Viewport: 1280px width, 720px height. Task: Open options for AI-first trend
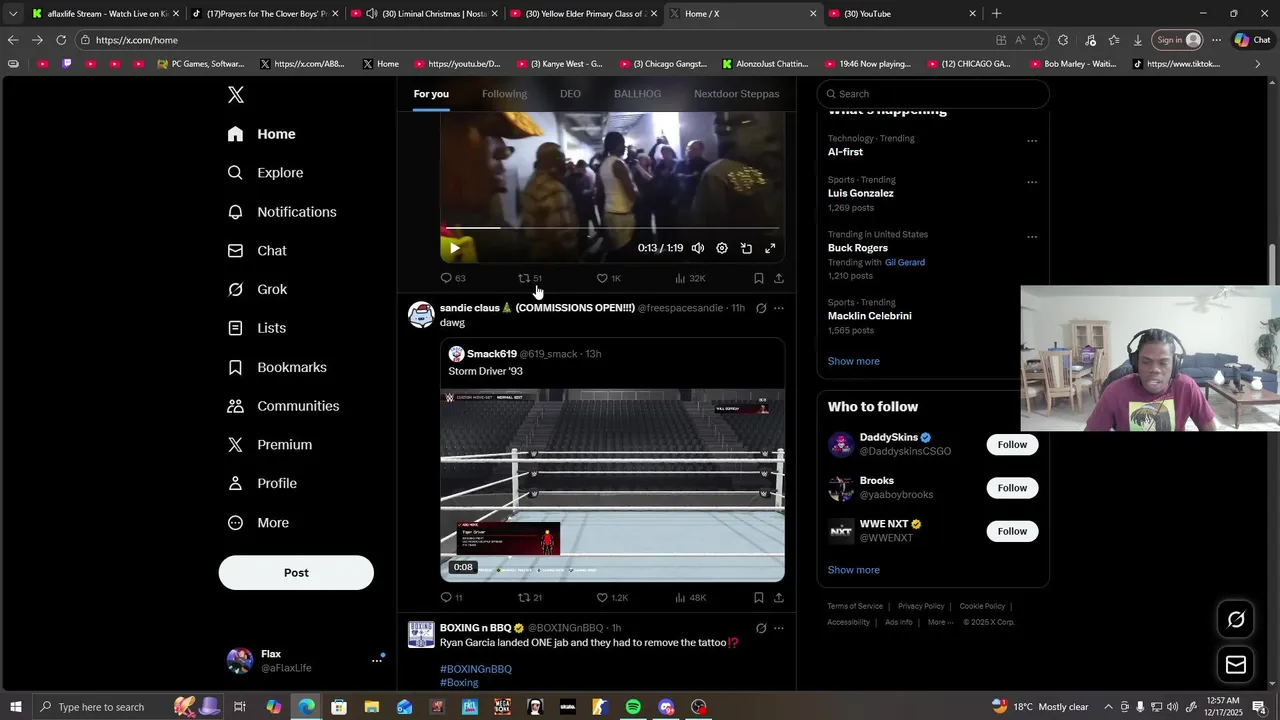pos(1032,141)
